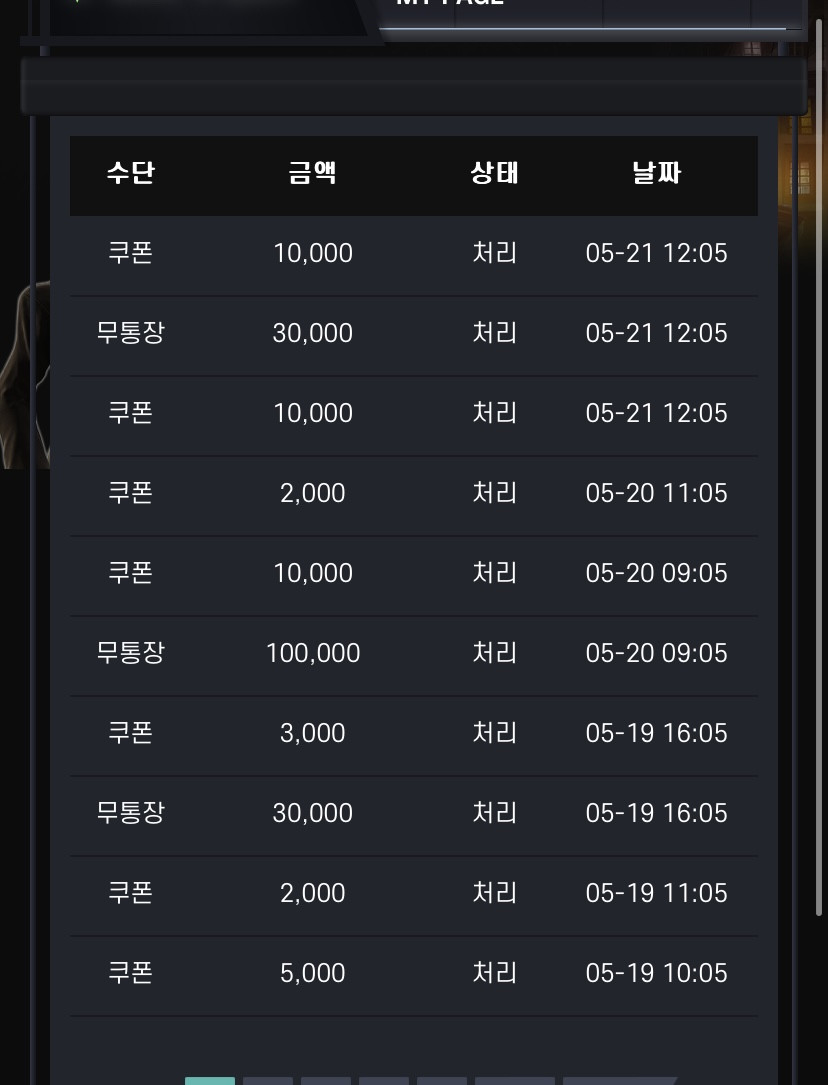The width and height of the screenshot is (828, 1085).
Task: Click the 금액 column header
Action: 313,172
